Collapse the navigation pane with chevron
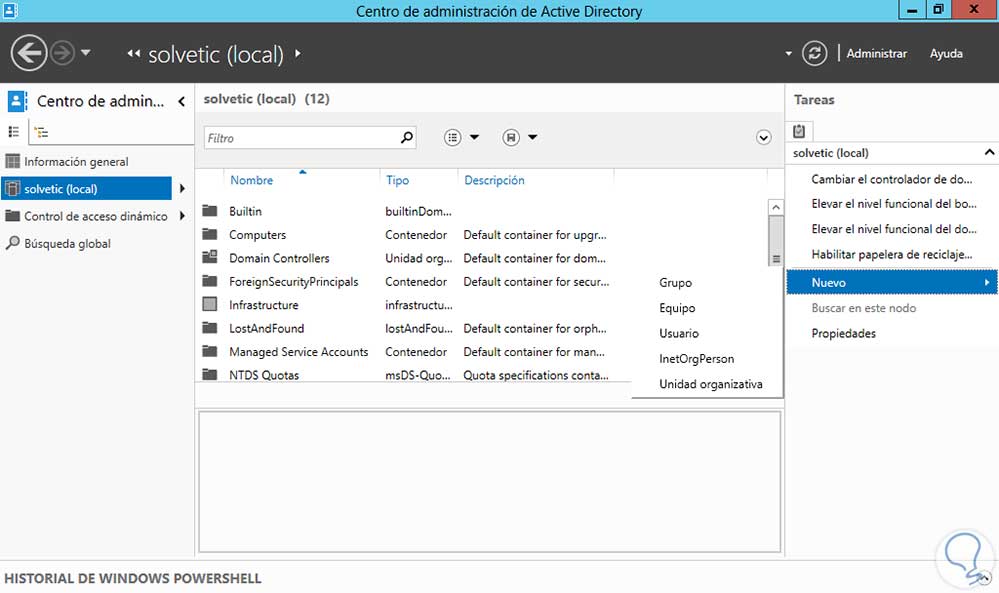 click(x=182, y=101)
